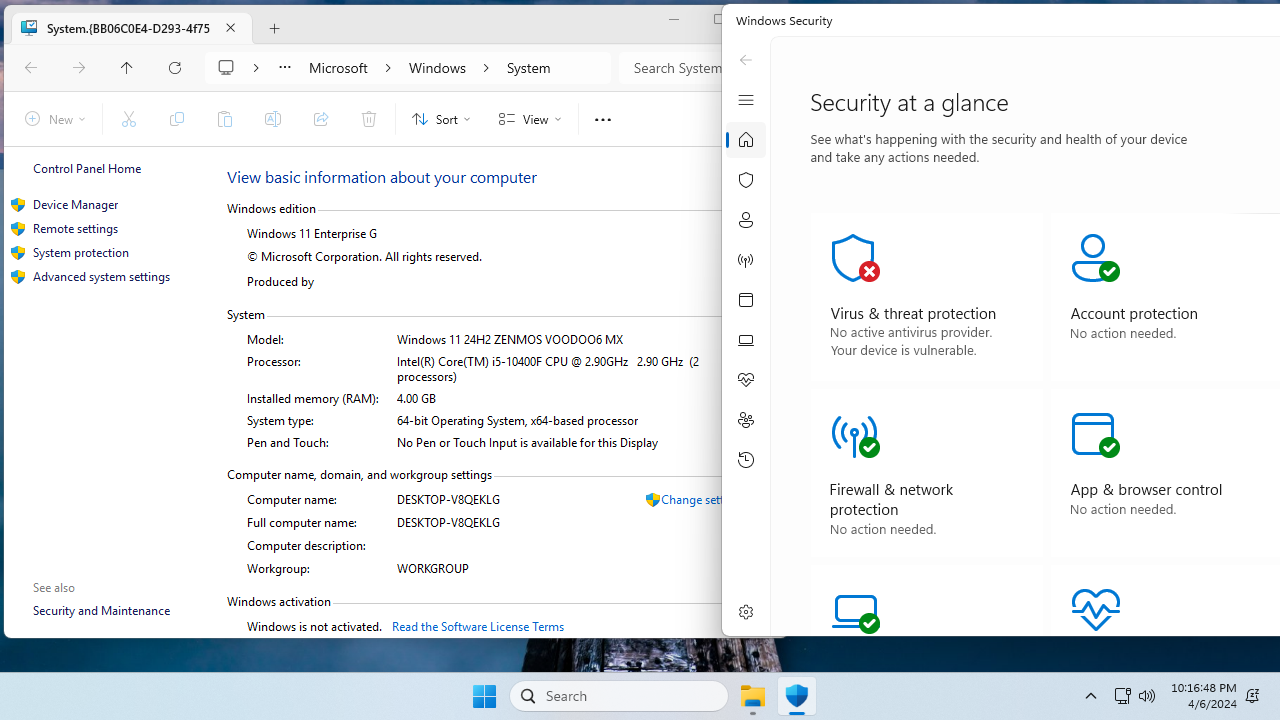The height and width of the screenshot is (720, 1280).
Task: Open the New dropdown in Explorer
Action: click(55, 119)
